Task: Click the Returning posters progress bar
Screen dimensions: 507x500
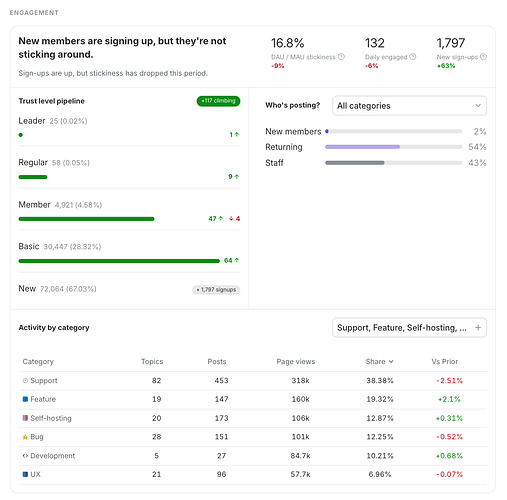Action: (394, 147)
